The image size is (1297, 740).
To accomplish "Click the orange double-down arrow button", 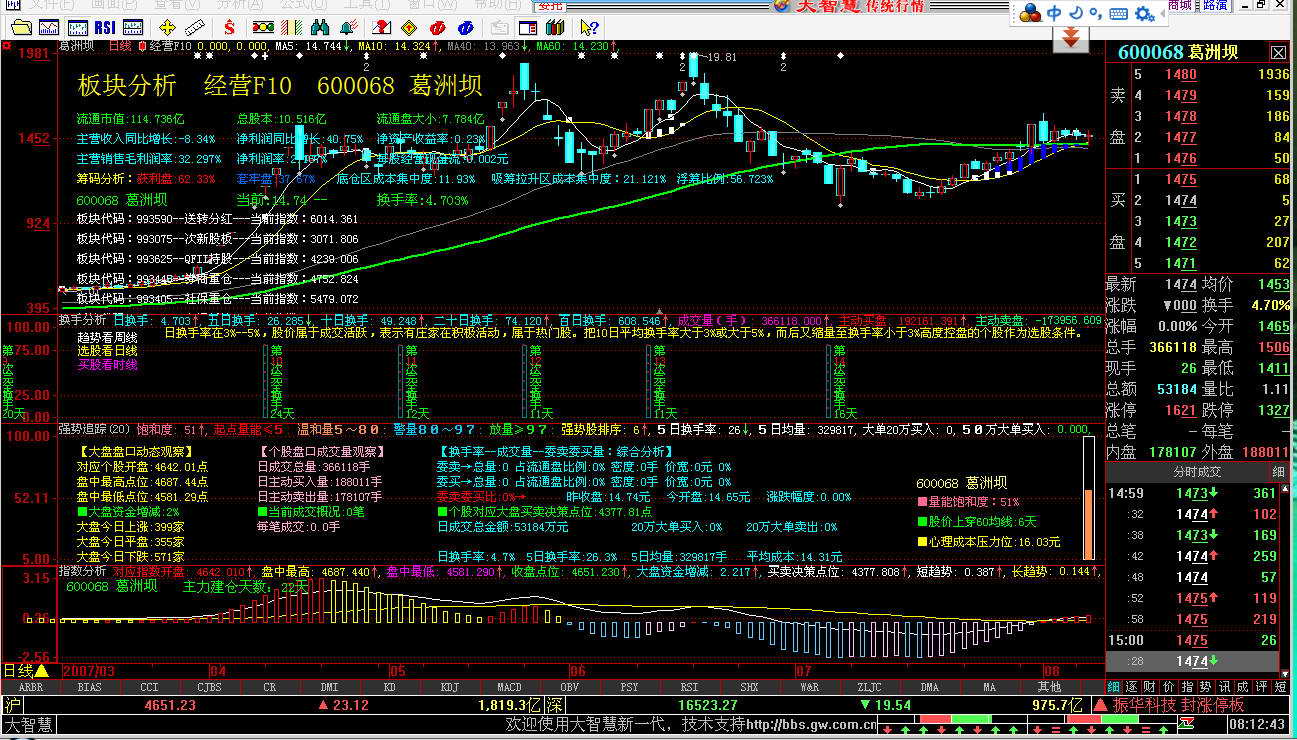I will point(1069,38).
